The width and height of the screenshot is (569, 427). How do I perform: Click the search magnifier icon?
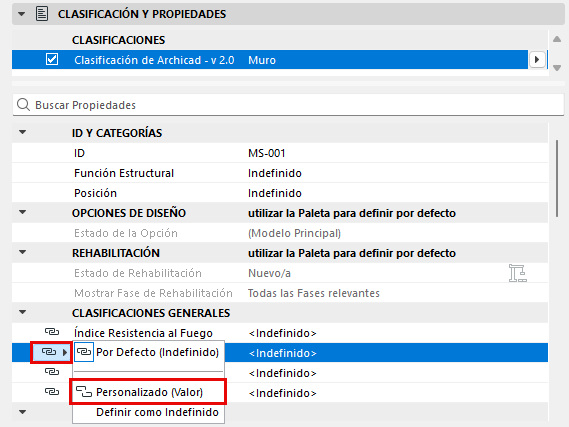24,105
